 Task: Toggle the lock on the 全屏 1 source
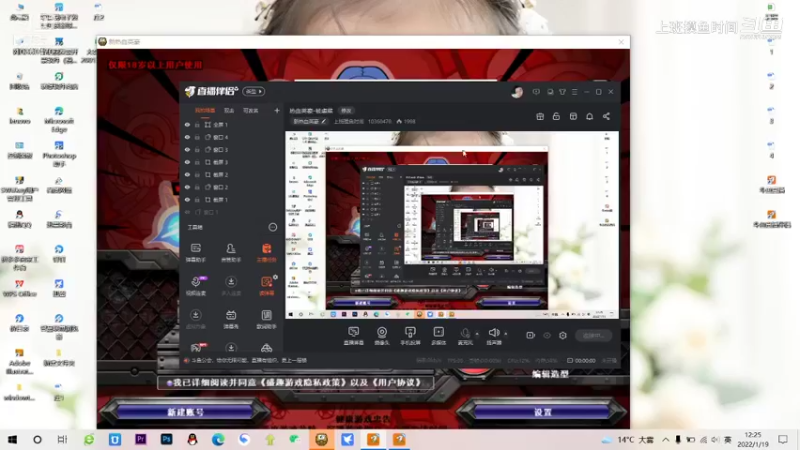point(197,124)
